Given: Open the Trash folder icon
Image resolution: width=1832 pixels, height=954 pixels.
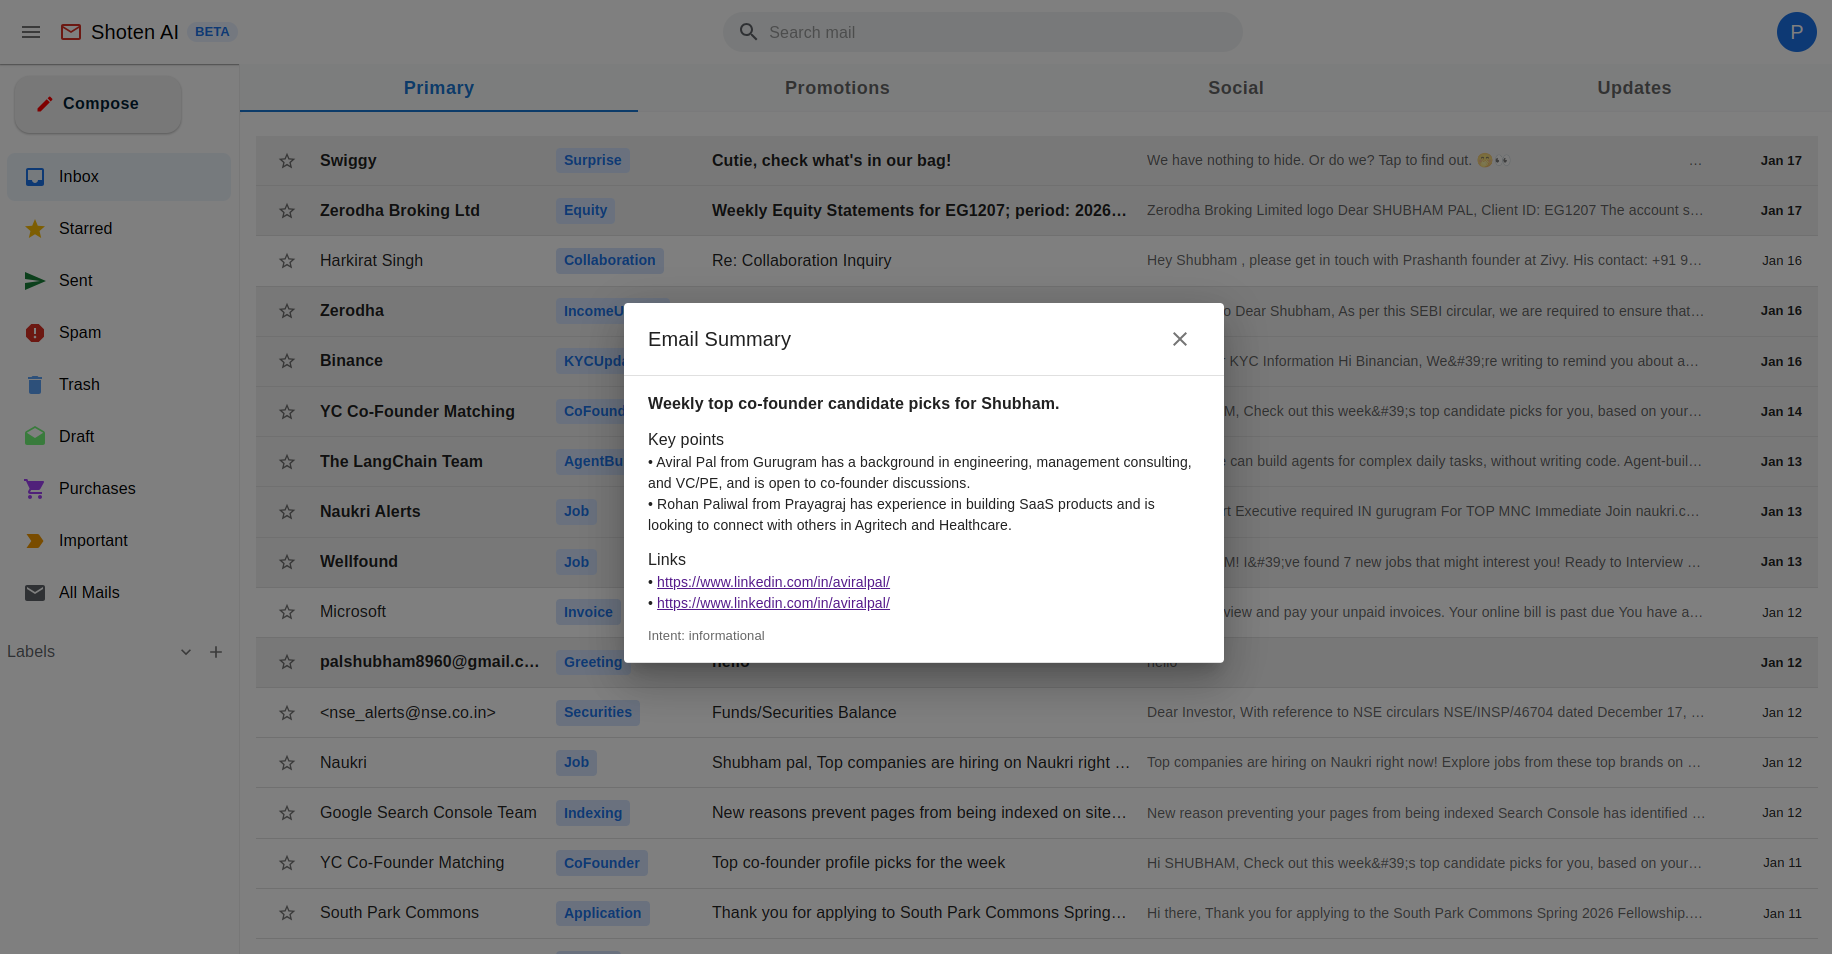Looking at the screenshot, I should (34, 384).
